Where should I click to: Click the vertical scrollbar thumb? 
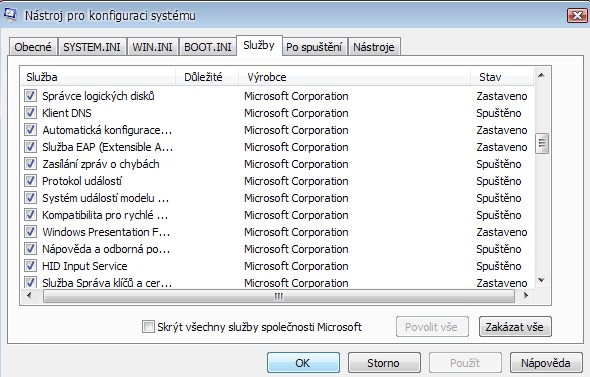pyautogui.click(x=542, y=143)
